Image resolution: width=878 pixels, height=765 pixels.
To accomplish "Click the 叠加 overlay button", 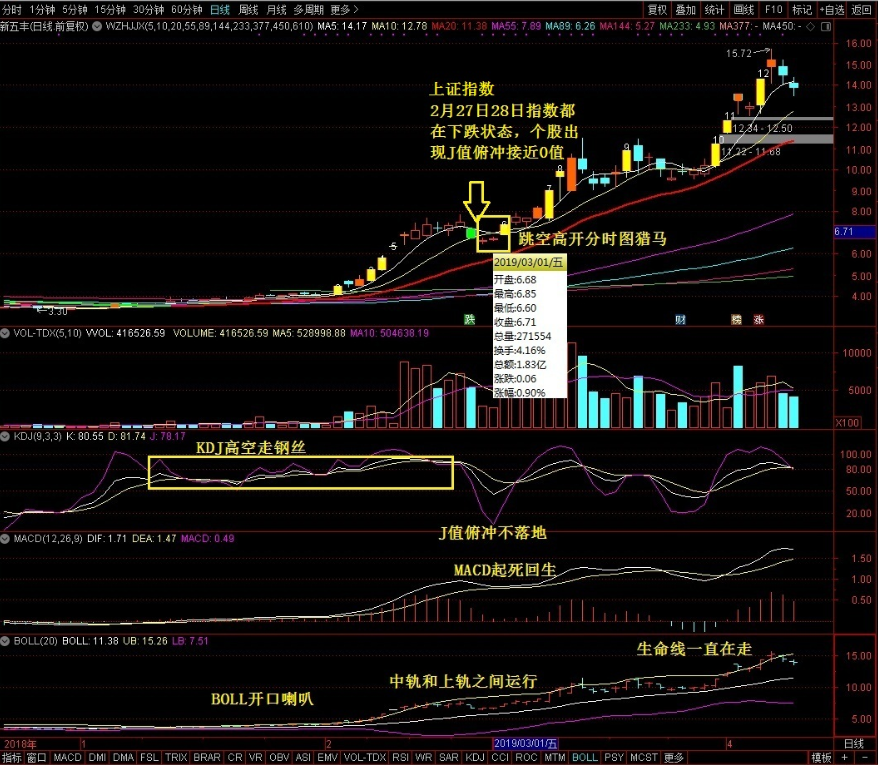I will click(x=685, y=10).
